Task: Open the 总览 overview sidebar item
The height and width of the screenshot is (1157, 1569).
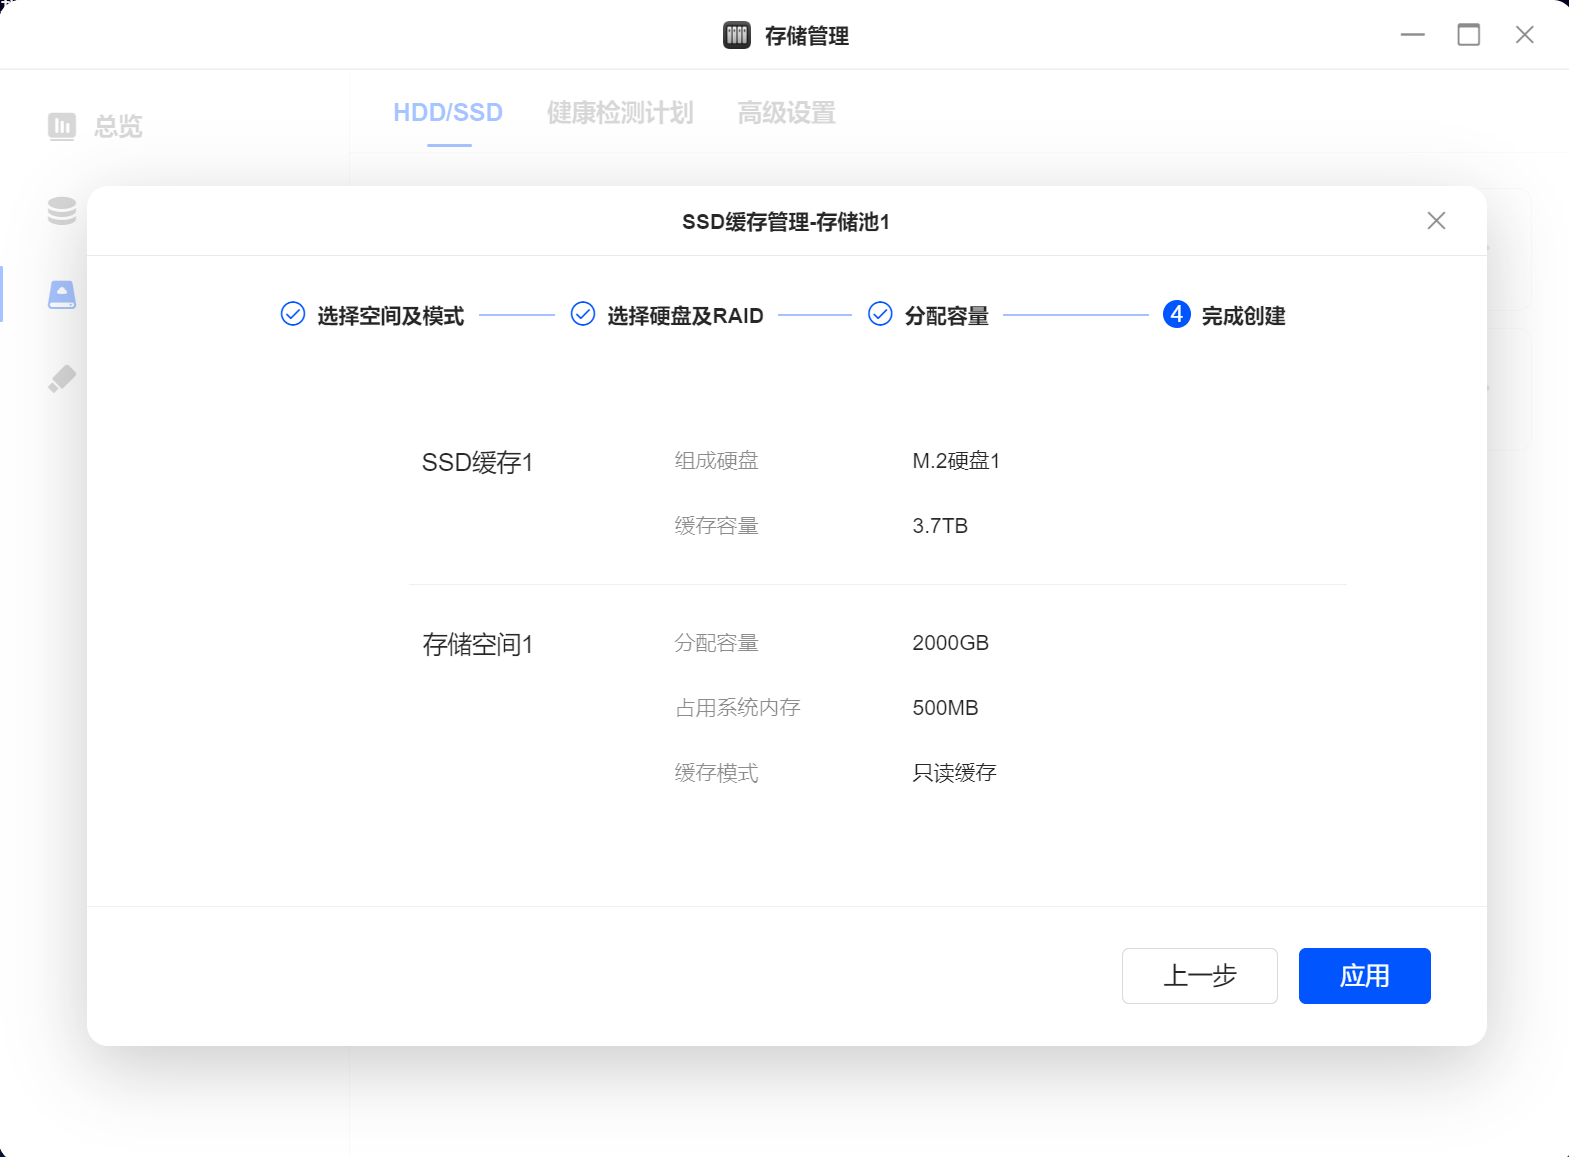Action: [96, 126]
